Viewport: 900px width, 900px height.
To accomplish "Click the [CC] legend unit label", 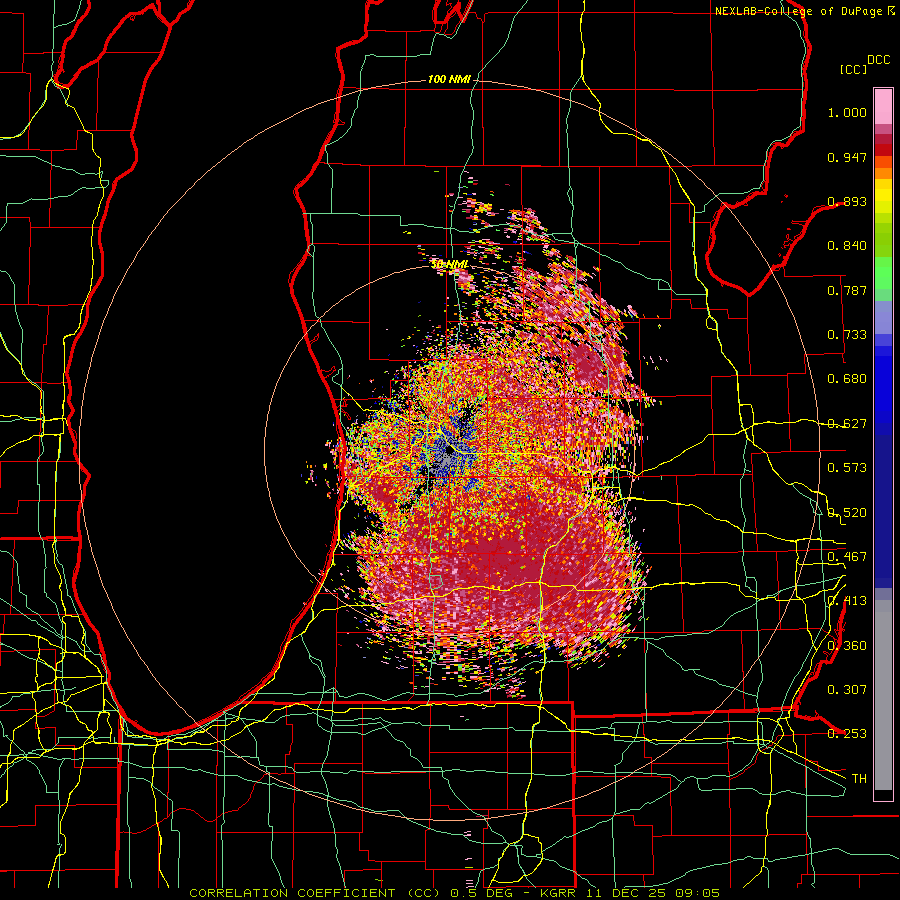I will (x=853, y=69).
